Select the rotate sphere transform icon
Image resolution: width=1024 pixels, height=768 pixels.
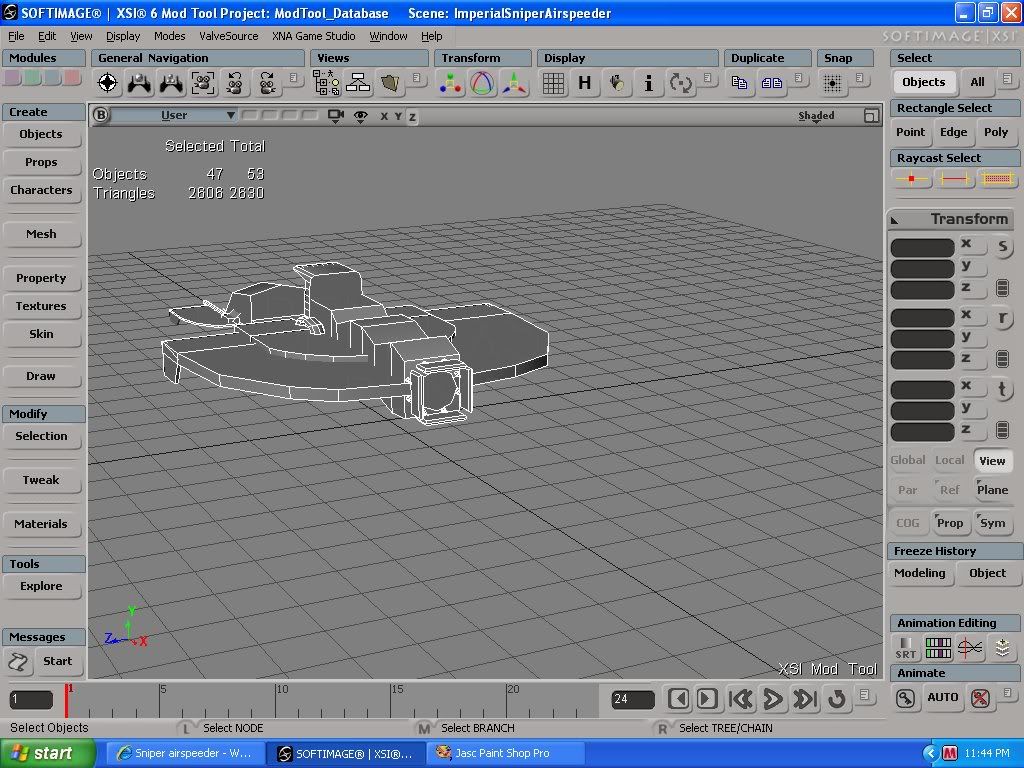pyautogui.click(x=482, y=83)
